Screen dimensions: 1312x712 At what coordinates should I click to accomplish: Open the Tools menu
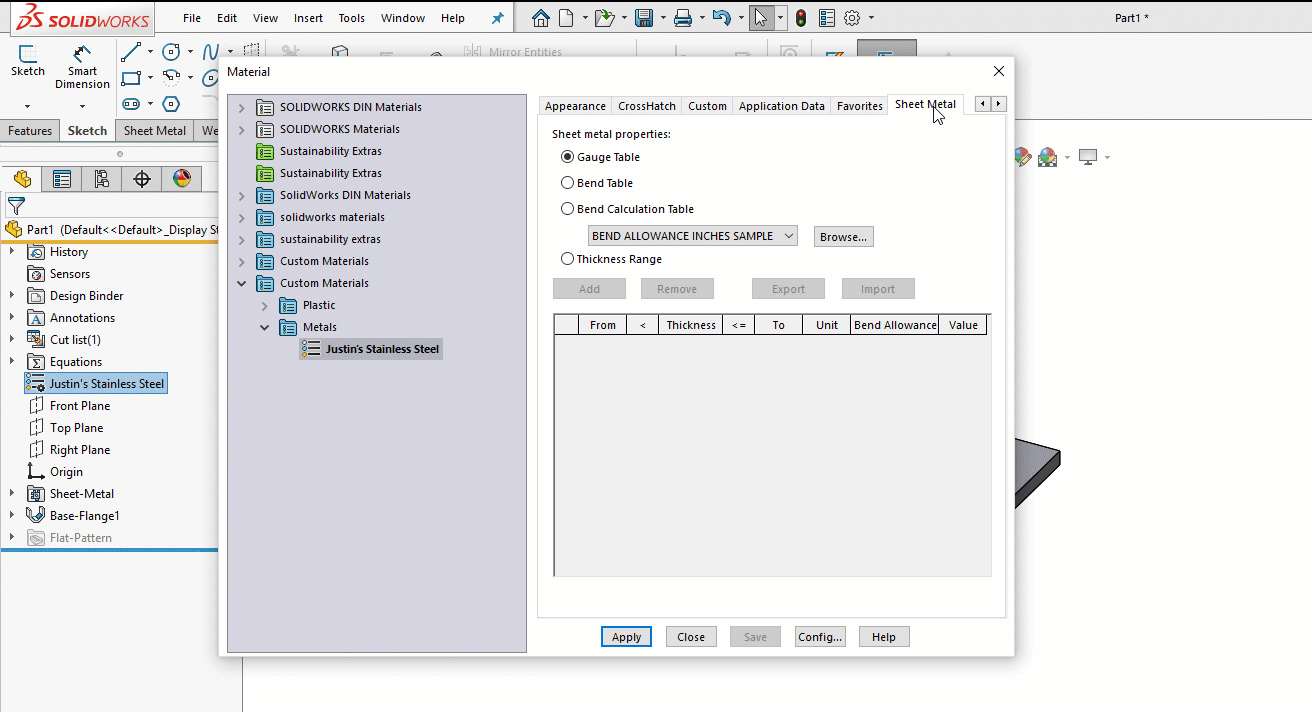click(x=351, y=18)
